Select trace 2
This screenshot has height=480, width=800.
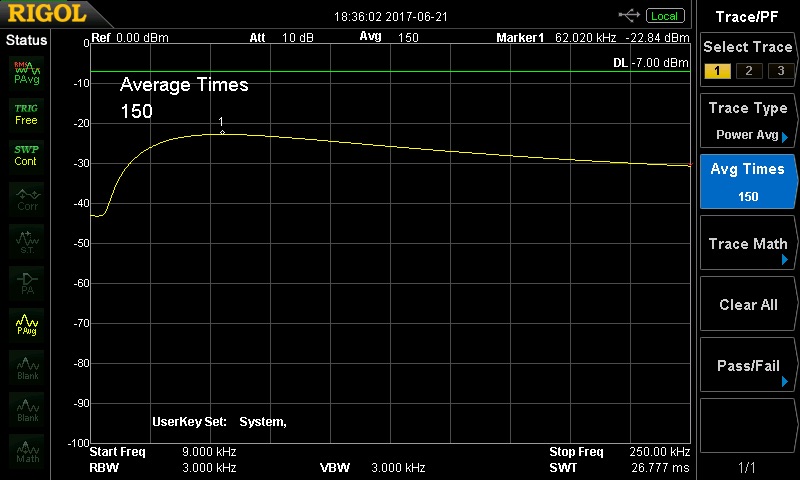(x=748, y=70)
